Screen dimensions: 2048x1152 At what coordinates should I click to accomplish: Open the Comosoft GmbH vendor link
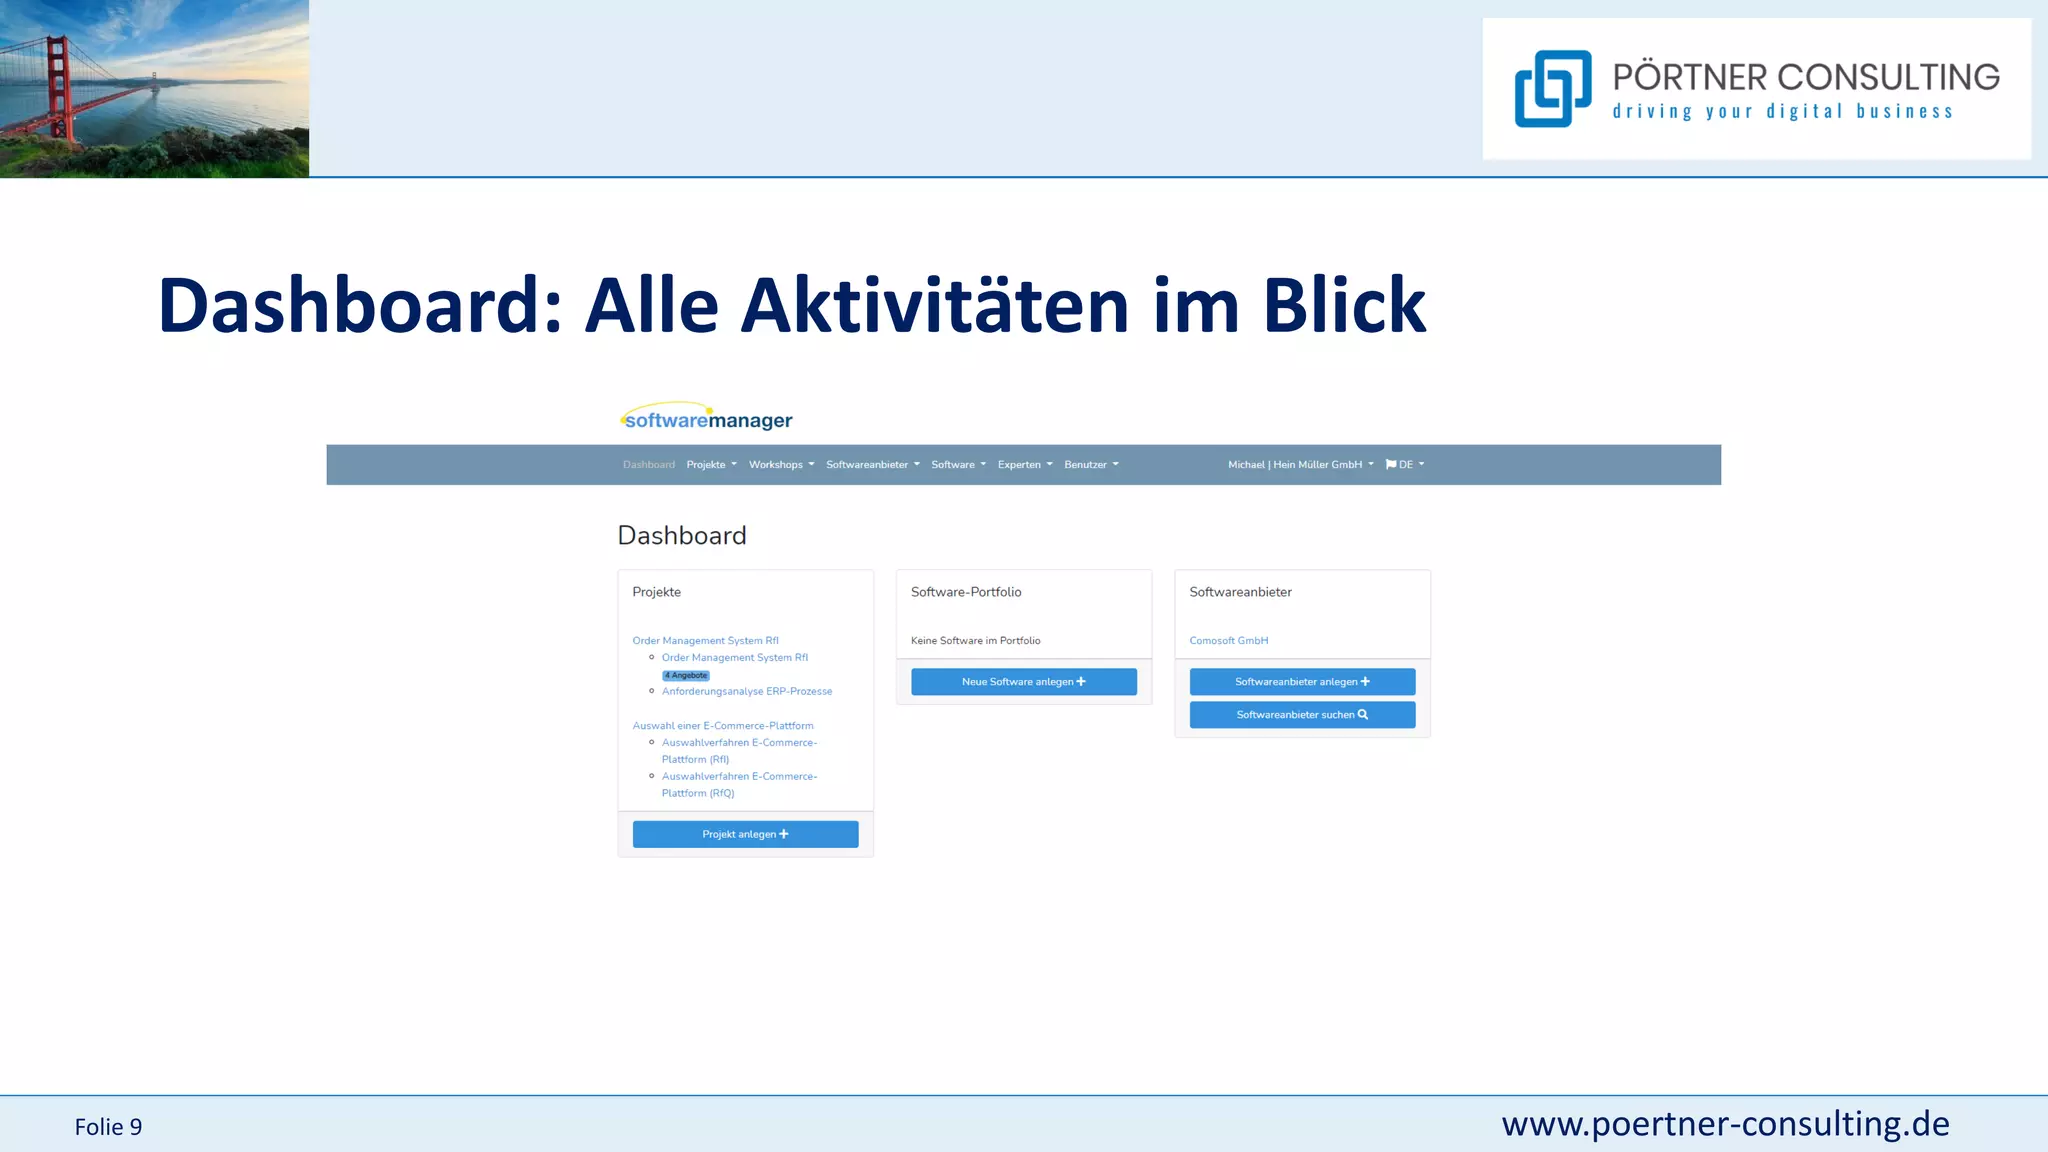click(x=1228, y=641)
